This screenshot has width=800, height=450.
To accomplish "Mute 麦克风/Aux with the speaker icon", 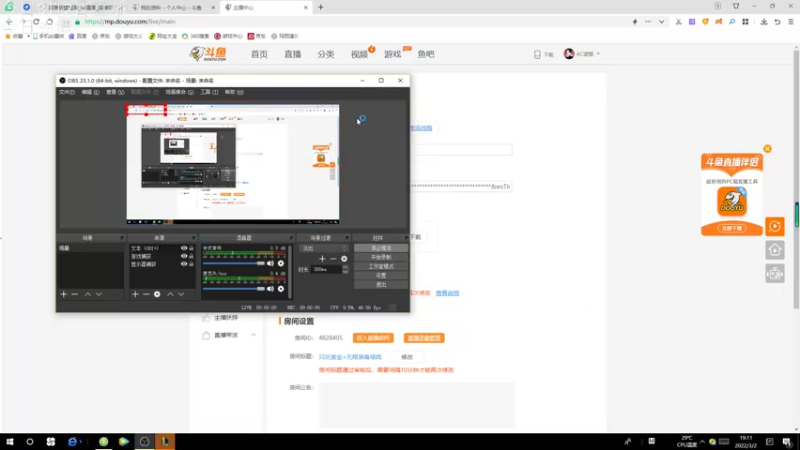I will (270, 289).
